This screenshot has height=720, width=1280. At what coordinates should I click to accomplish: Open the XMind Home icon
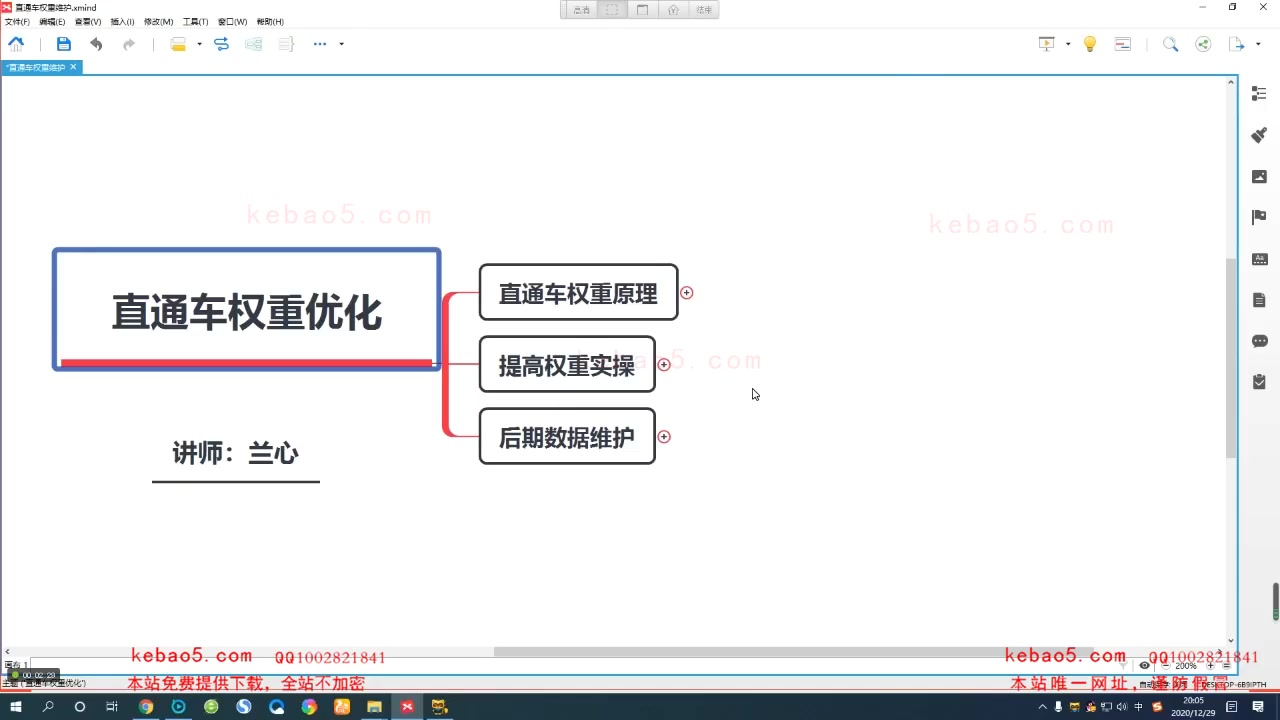(16, 44)
